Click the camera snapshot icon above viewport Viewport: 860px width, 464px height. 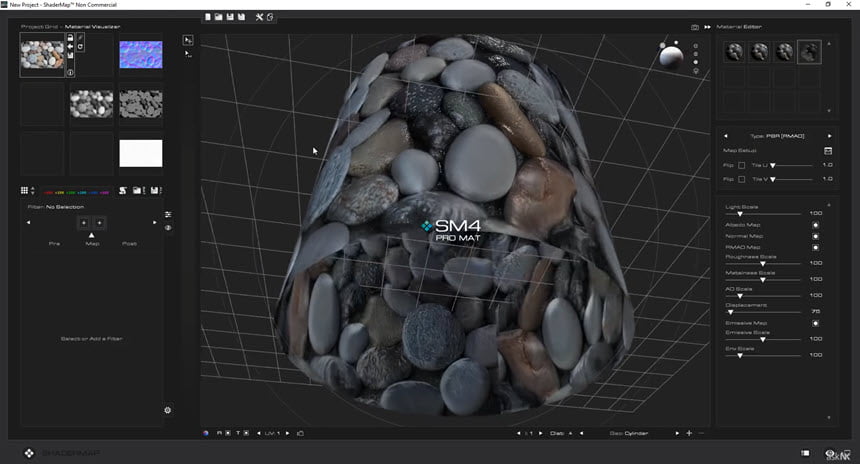coord(695,27)
